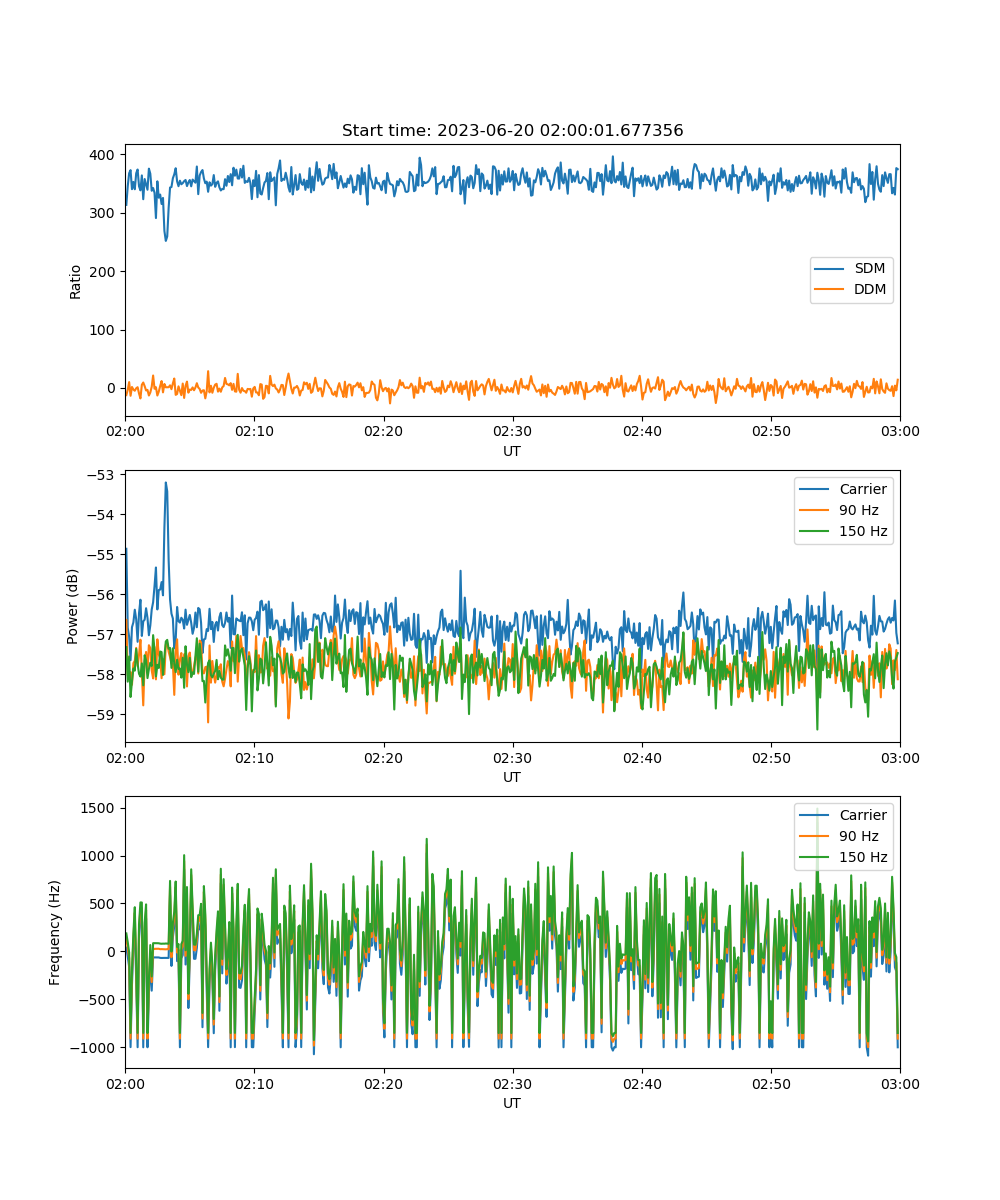Click the 02:10 tick under the Frequency plot
Viewport: 1000px width, 1200px height.
[x=254, y=1083]
